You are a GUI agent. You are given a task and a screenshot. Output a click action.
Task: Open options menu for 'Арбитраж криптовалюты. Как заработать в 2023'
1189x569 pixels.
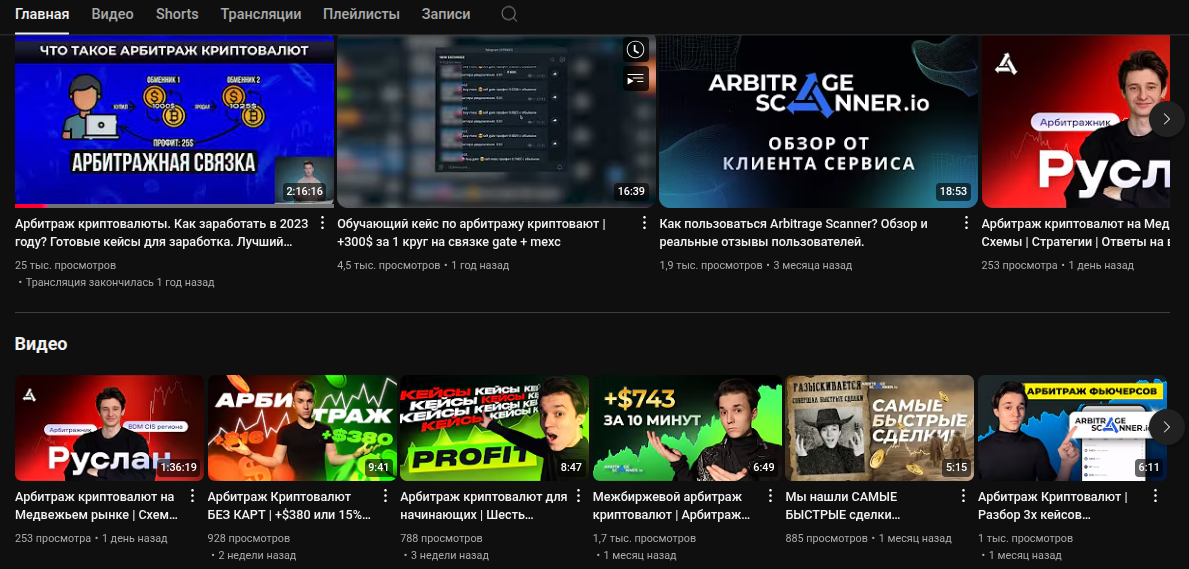point(322,223)
